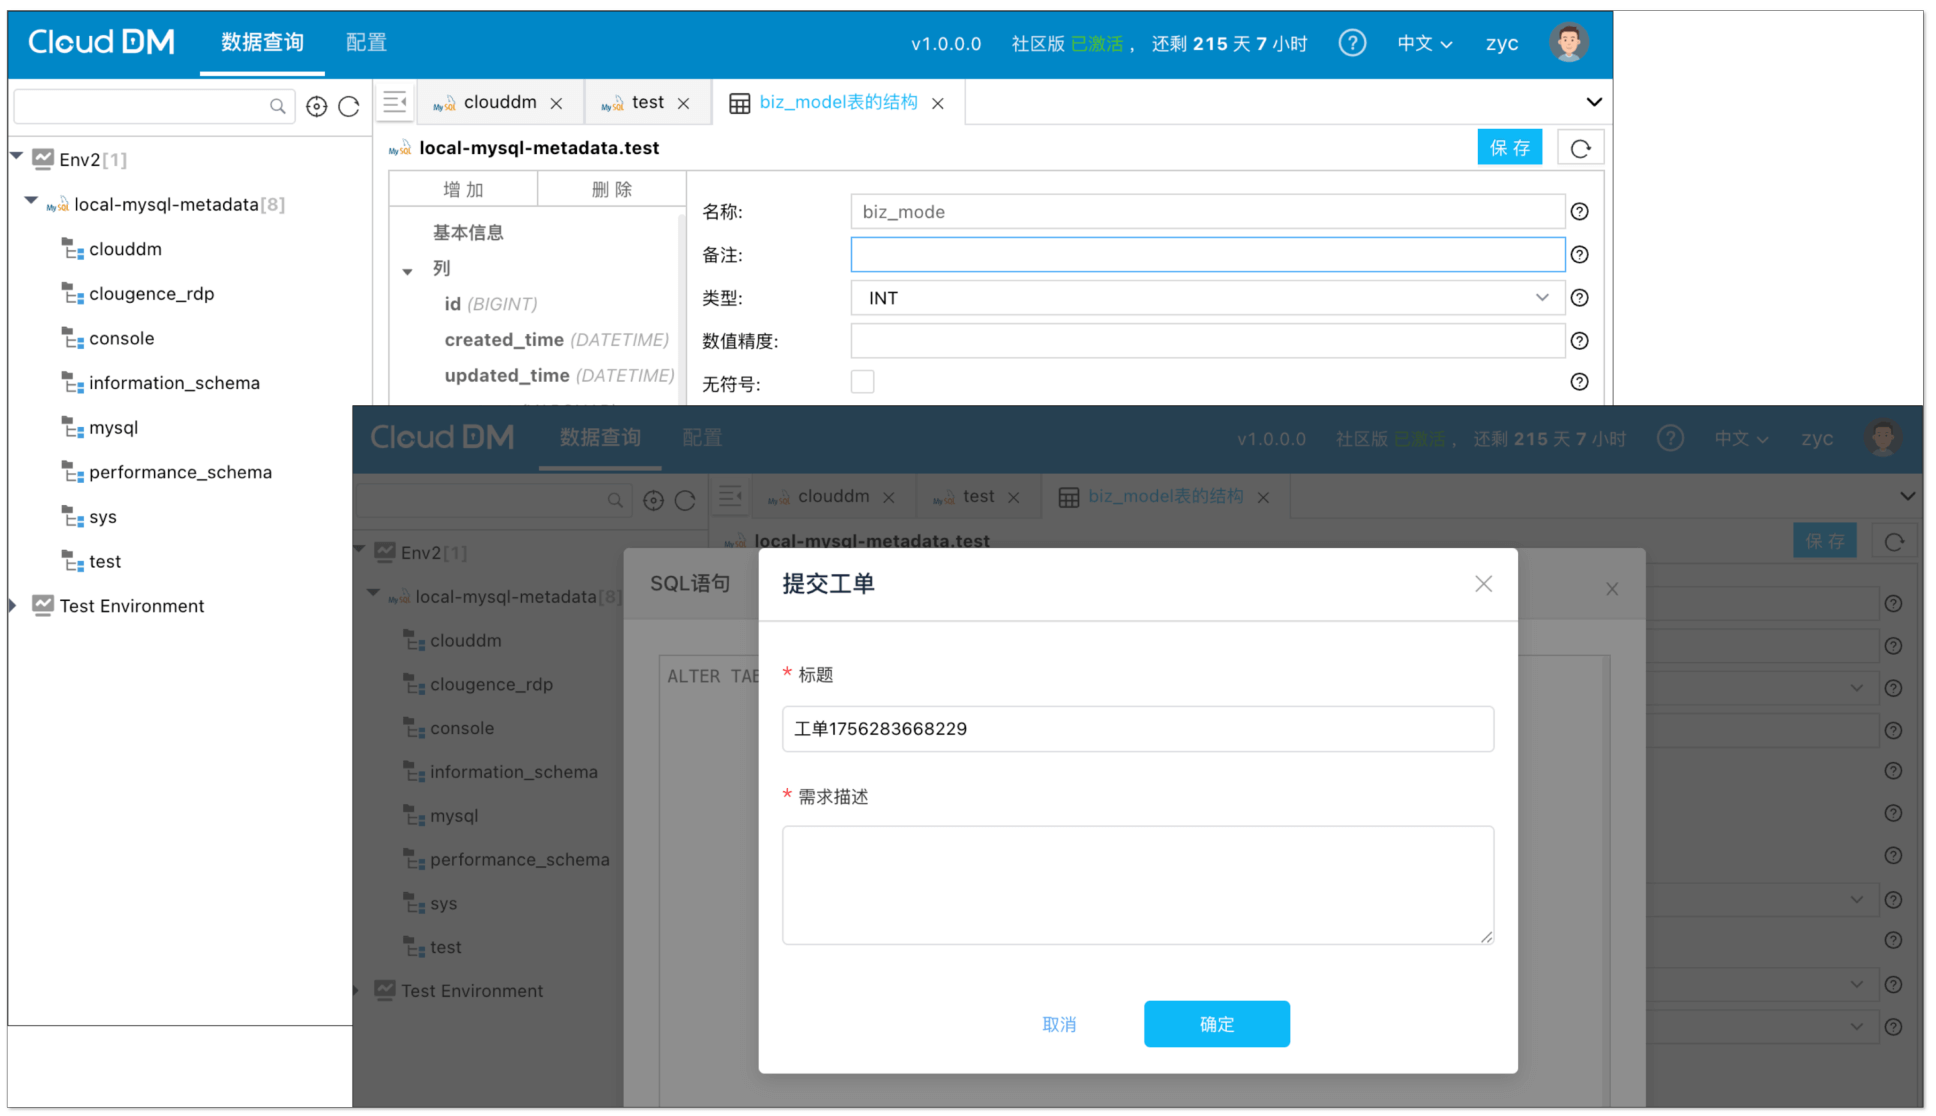
Task: Click the search magnifier icon in sidebar
Action: 277,106
